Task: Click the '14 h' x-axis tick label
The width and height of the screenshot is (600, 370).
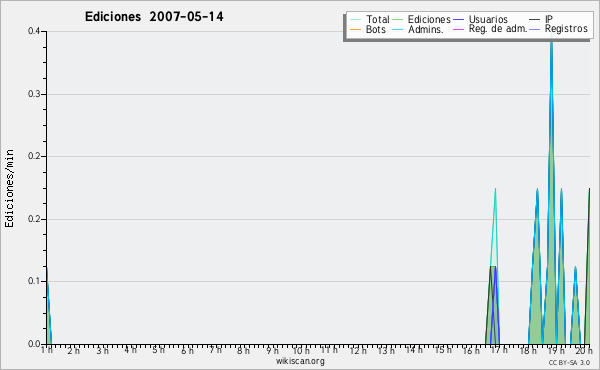Action: [414, 350]
